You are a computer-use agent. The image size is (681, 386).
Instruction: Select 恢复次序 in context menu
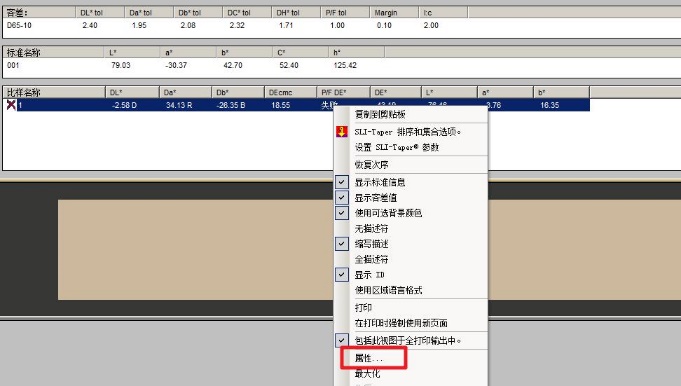(x=371, y=165)
